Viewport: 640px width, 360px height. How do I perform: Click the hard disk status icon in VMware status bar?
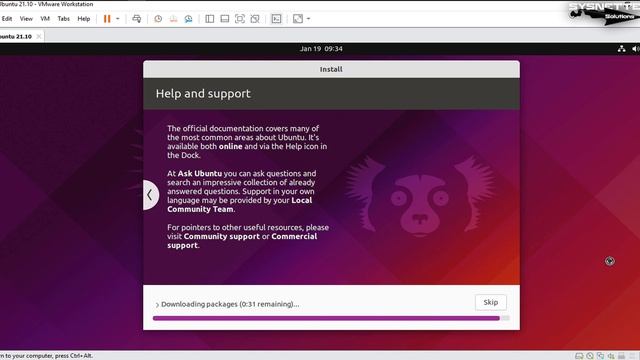[x=579, y=356]
